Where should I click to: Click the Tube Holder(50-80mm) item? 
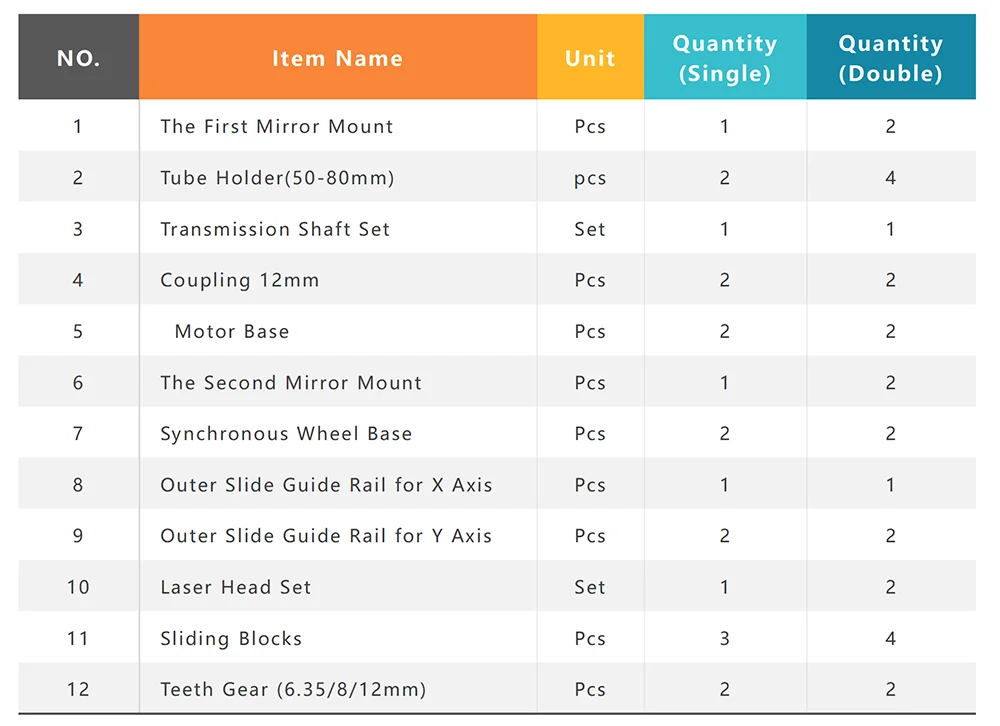(277, 178)
